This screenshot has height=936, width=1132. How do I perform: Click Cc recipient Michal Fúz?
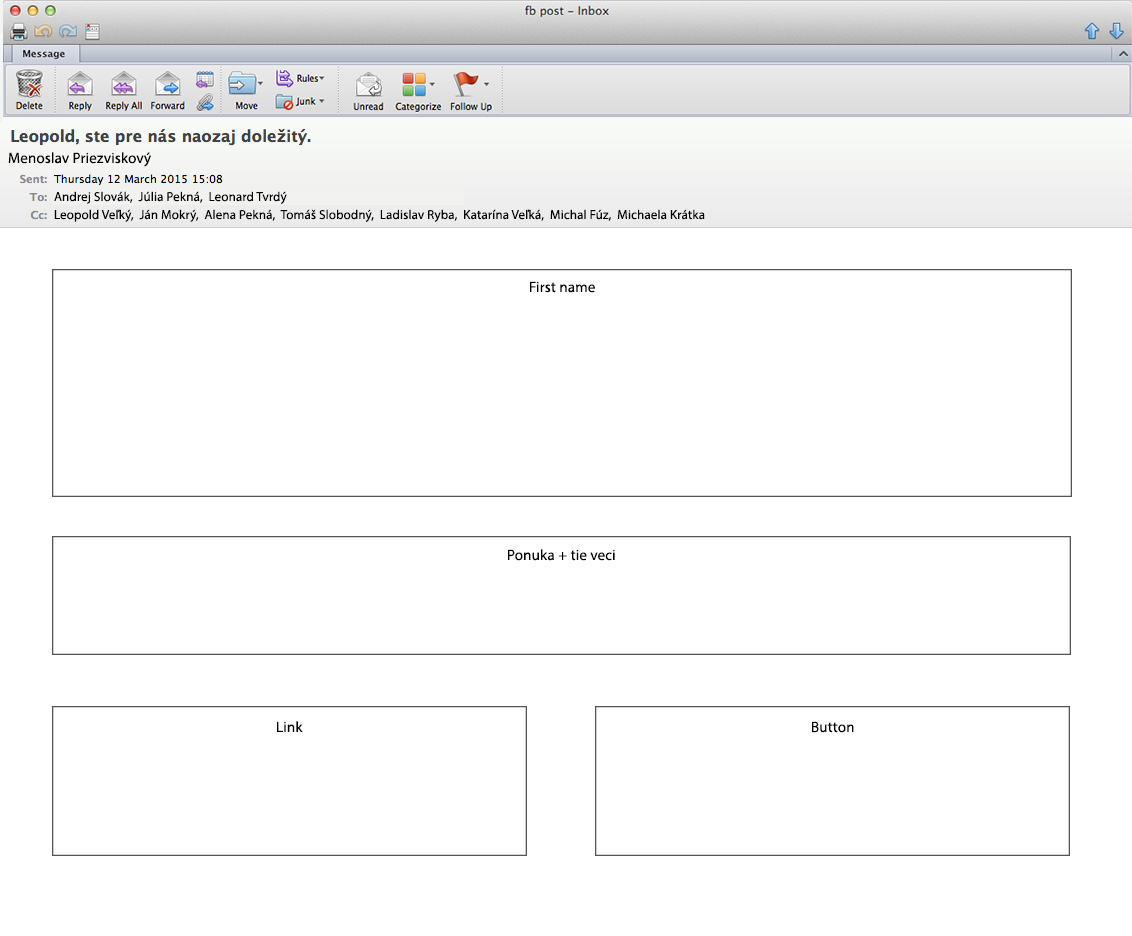(x=580, y=215)
